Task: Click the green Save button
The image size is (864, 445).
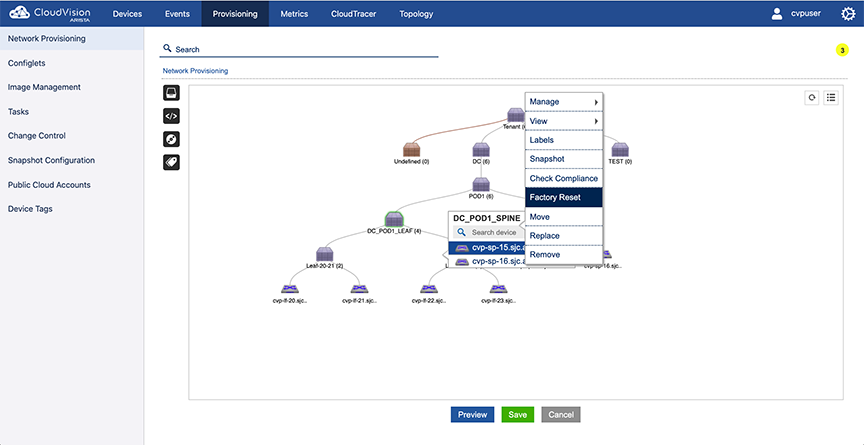Action: pyautogui.click(x=518, y=415)
